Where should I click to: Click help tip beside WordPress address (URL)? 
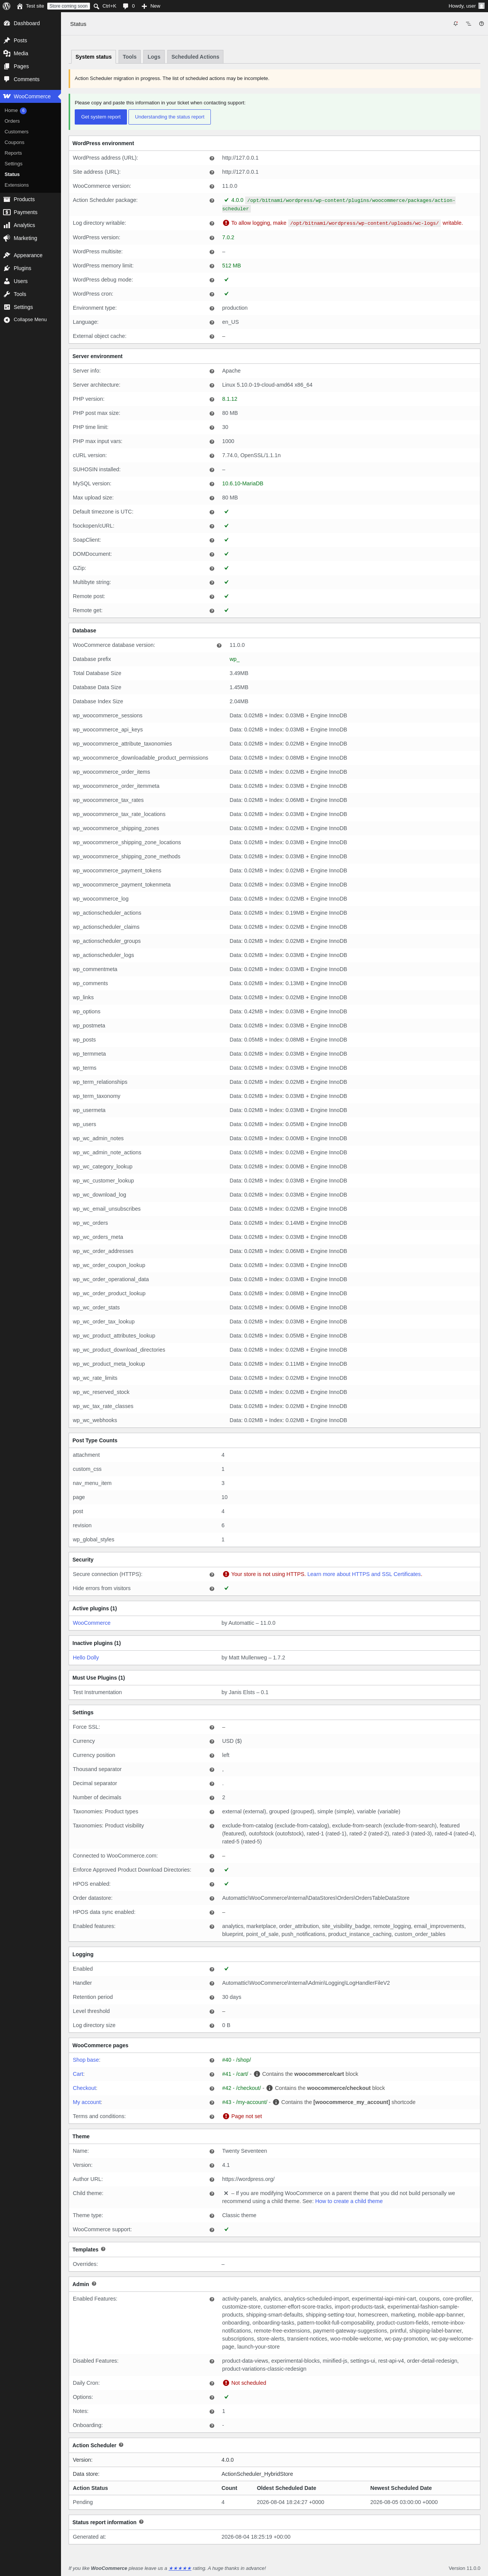coord(212,158)
